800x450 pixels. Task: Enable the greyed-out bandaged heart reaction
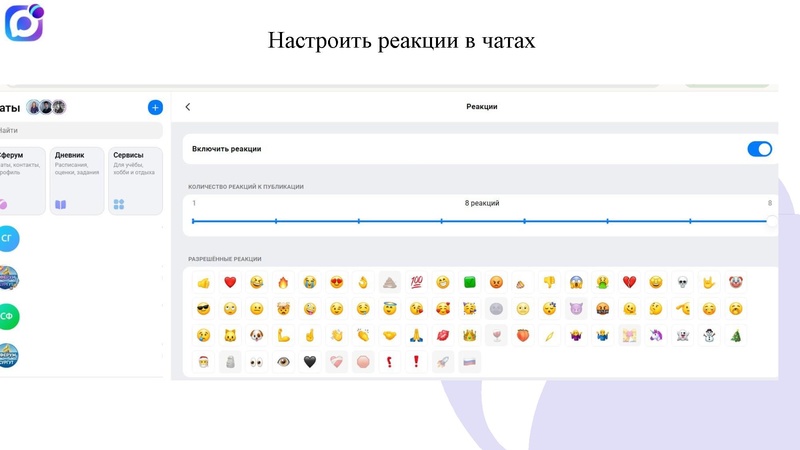337,362
